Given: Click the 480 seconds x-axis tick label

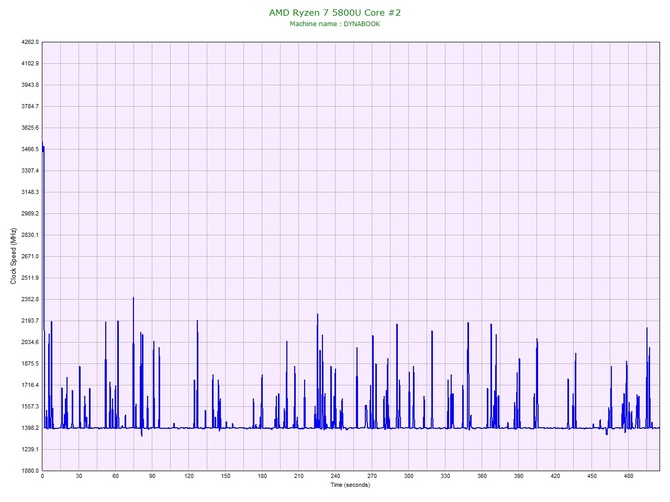Looking at the screenshot, I should click(x=629, y=476).
